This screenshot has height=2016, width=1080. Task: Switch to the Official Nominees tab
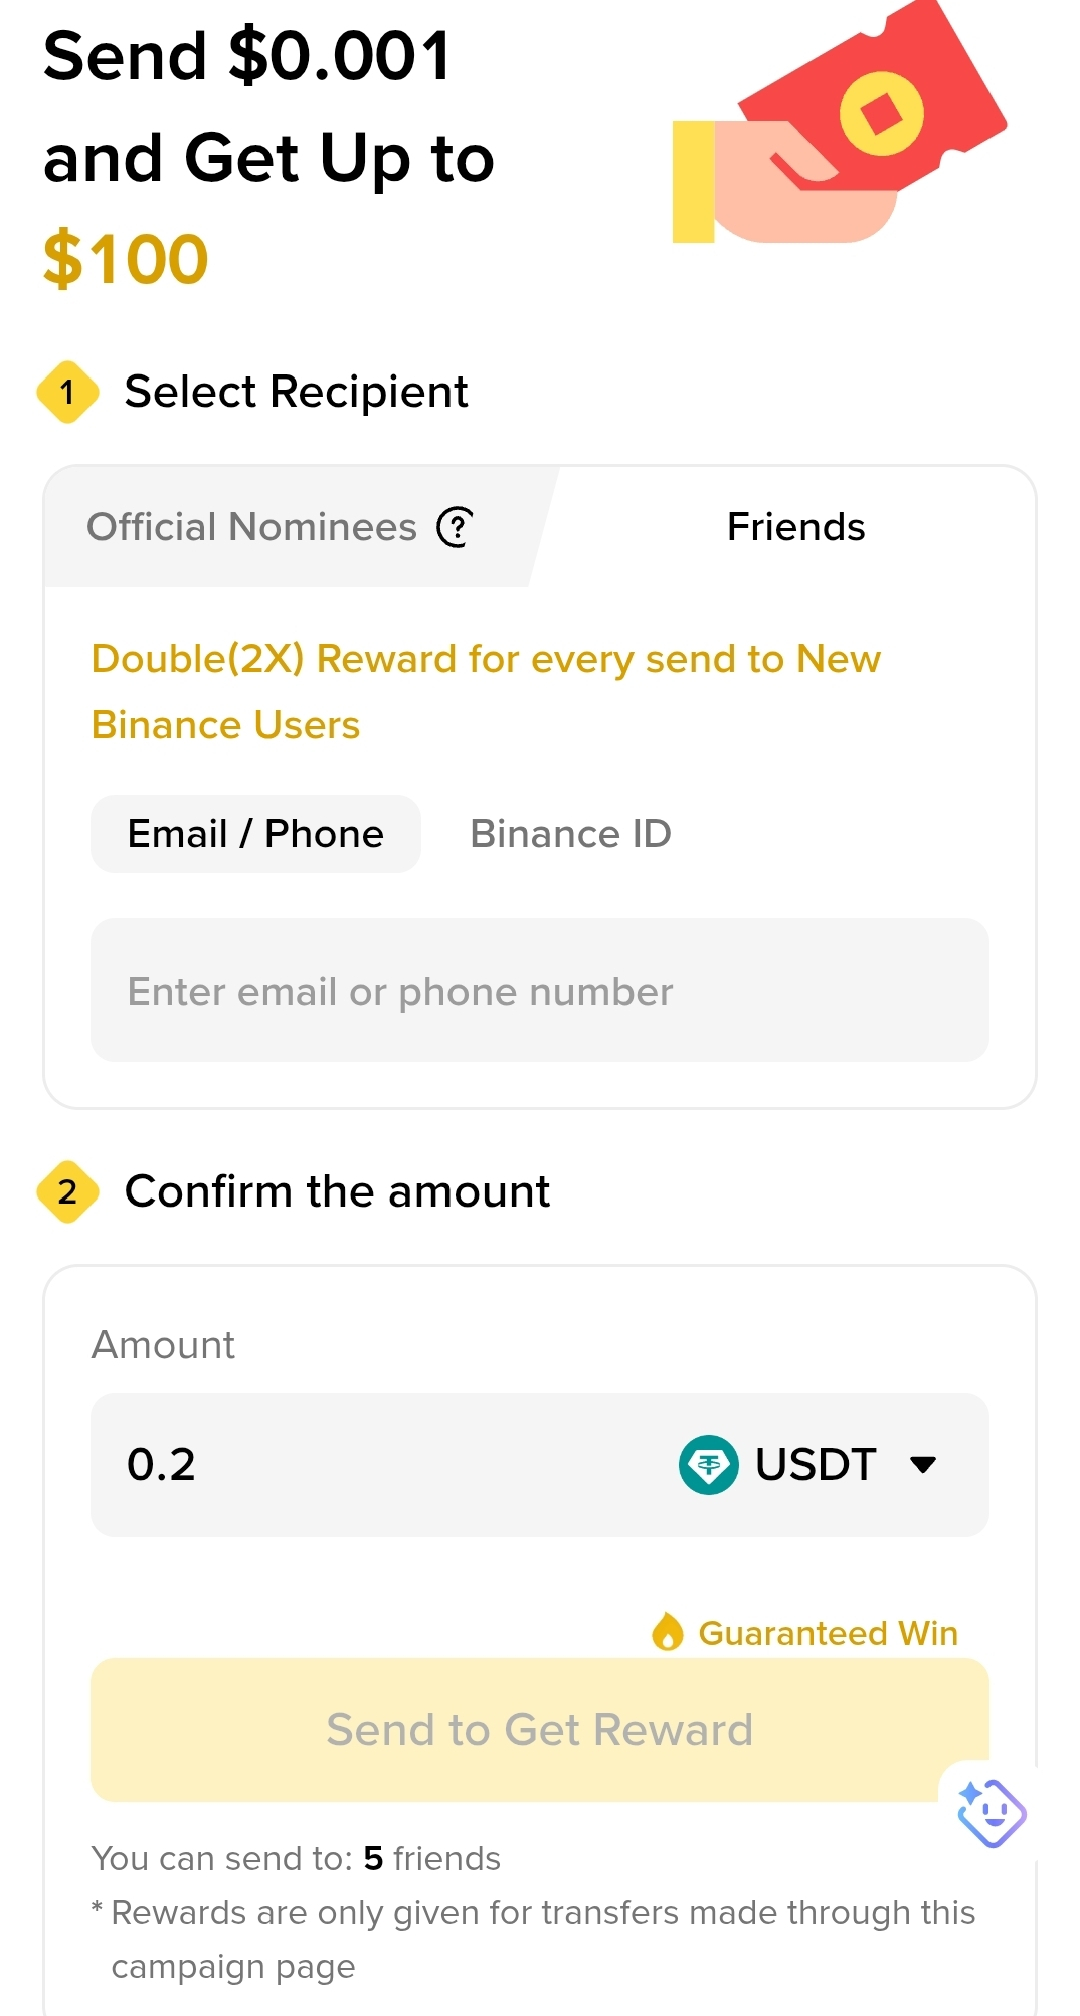pos(280,527)
